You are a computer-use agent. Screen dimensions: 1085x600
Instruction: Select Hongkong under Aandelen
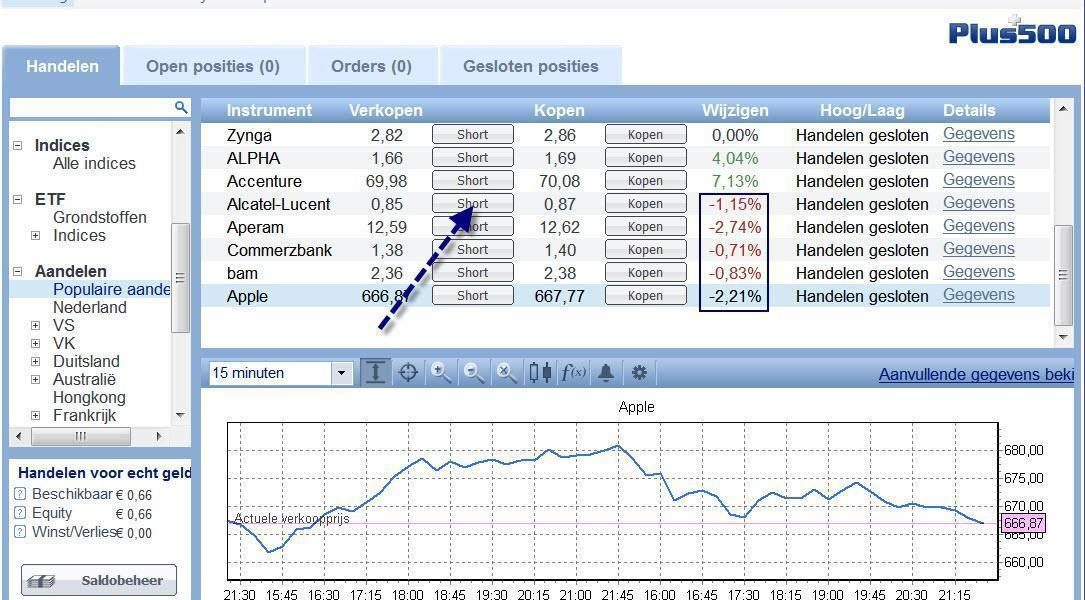89,397
